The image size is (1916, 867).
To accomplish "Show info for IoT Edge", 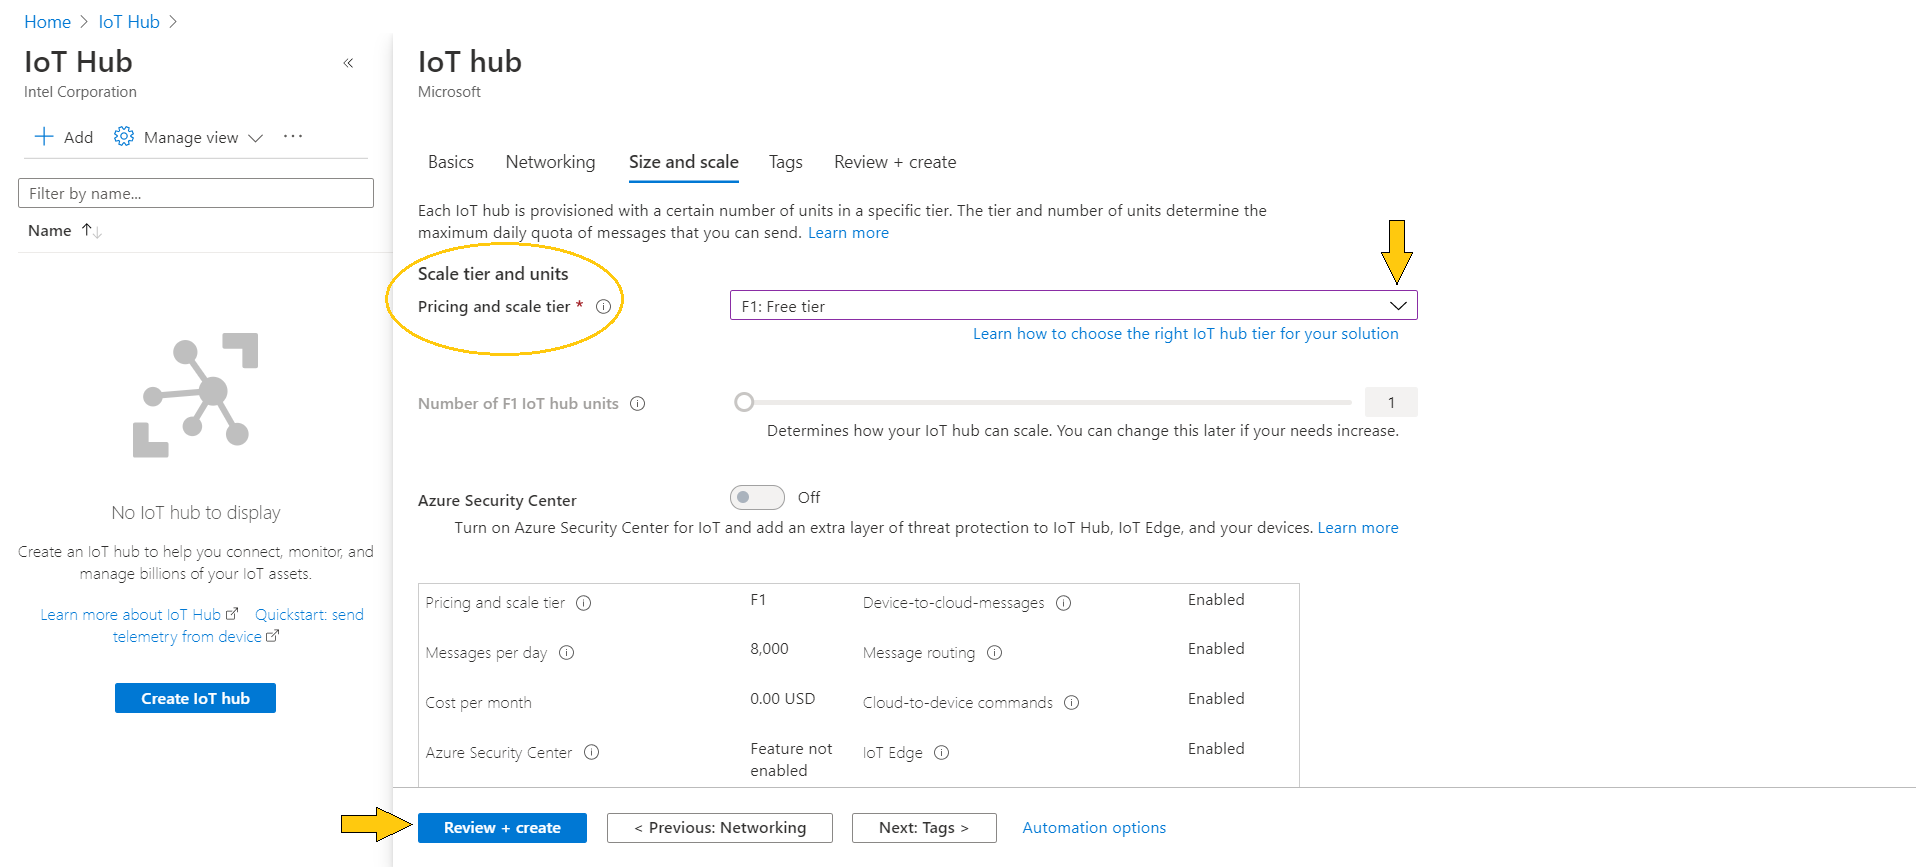I will [942, 753].
